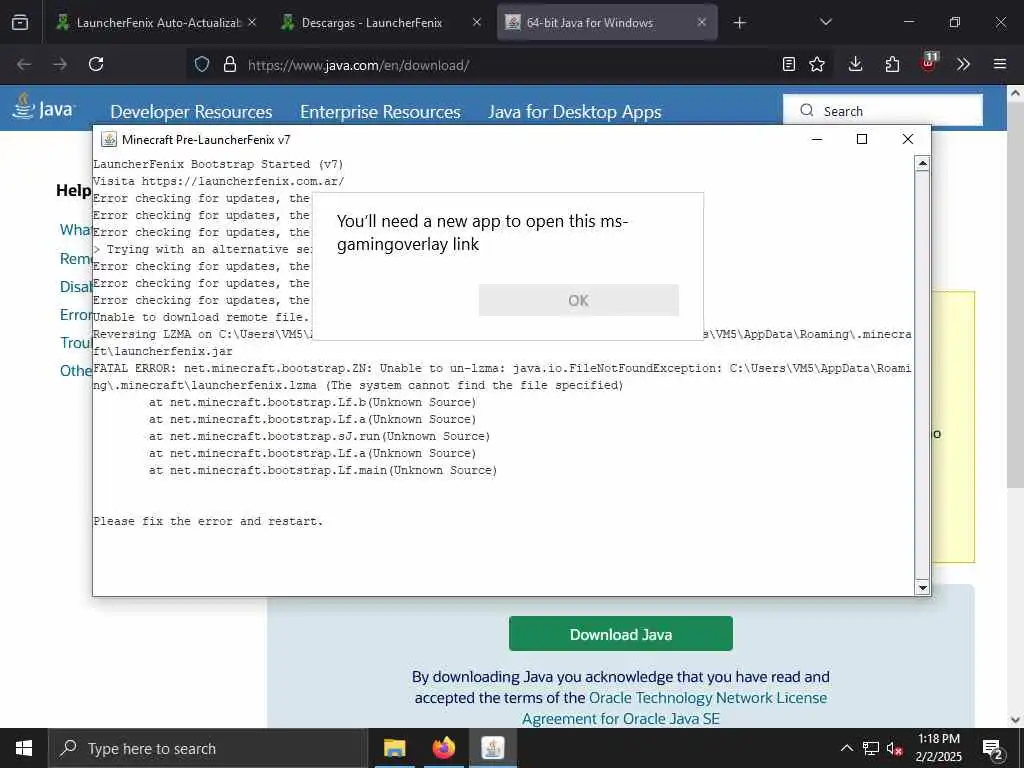The height and width of the screenshot is (768, 1024).
Task: Open the Windows Start menu
Action: (24, 748)
